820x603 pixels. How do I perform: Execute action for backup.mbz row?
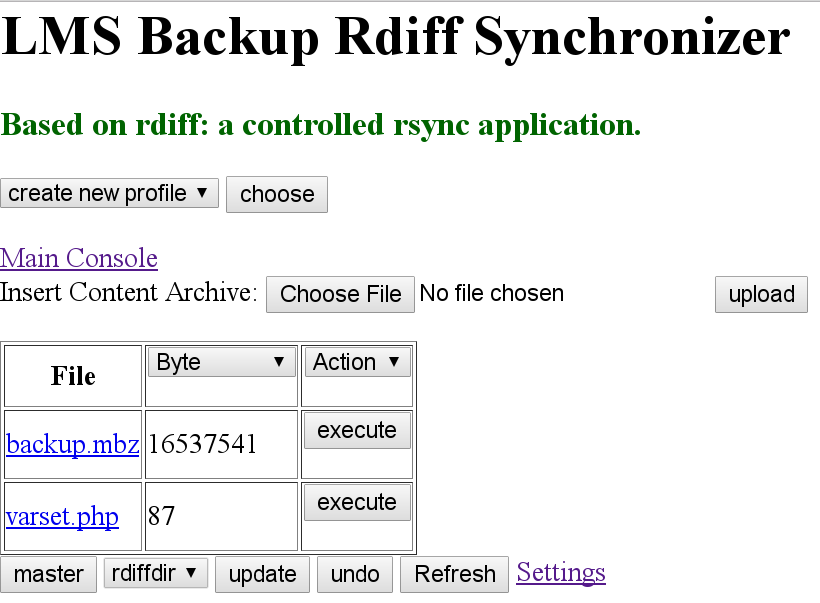[x=357, y=430]
